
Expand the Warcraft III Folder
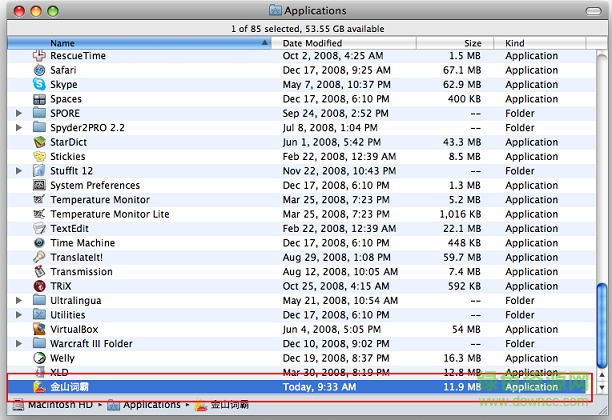tap(19, 344)
